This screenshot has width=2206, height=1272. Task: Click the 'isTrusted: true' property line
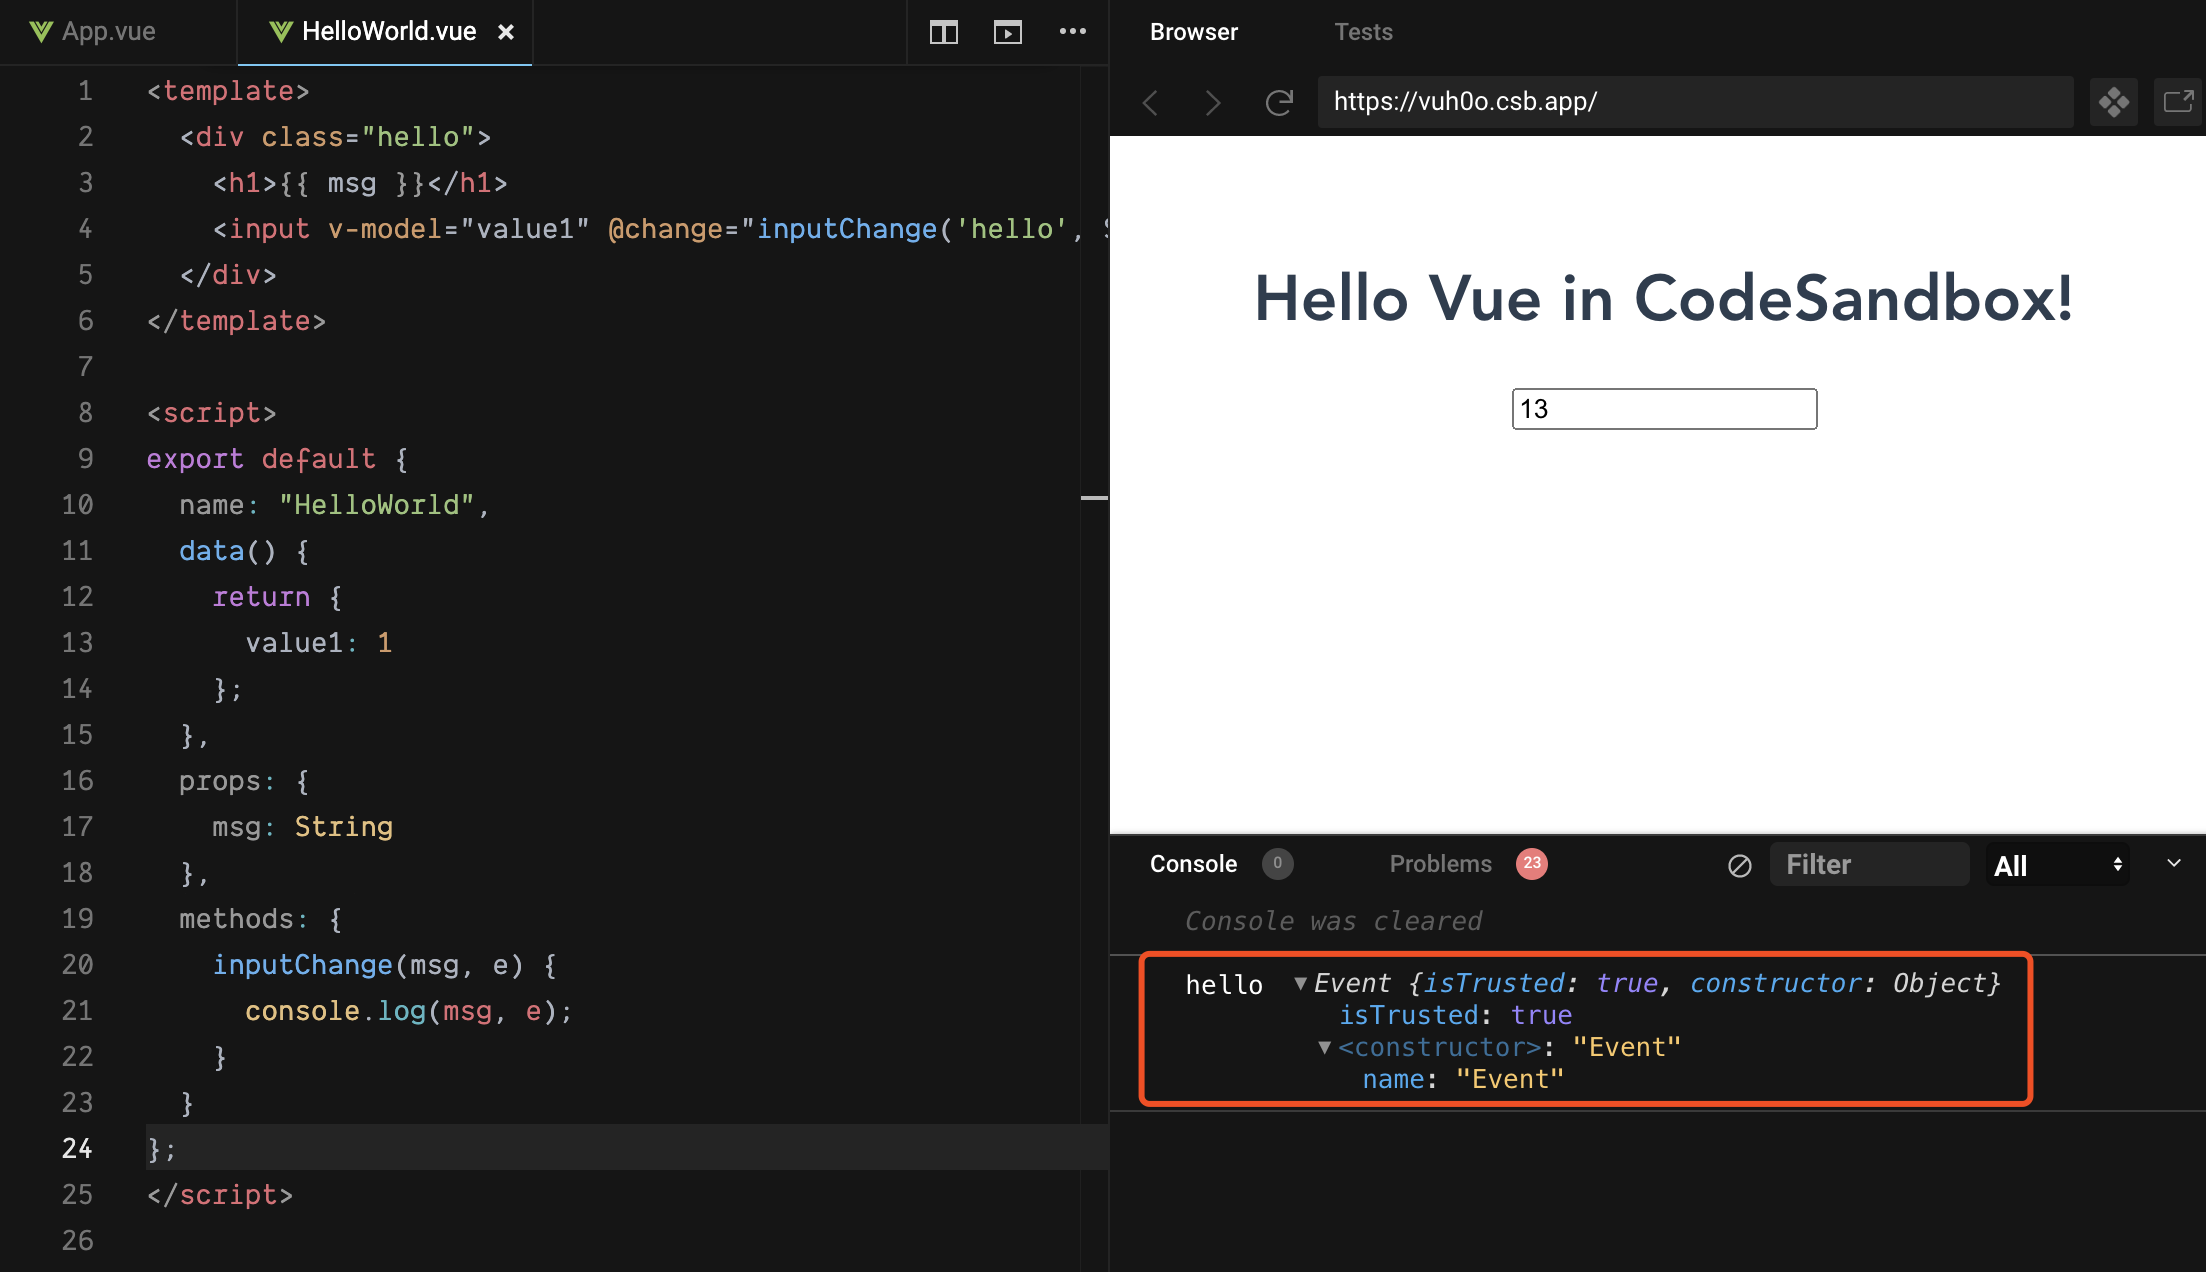pyautogui.click(x=1455, y=1016)
